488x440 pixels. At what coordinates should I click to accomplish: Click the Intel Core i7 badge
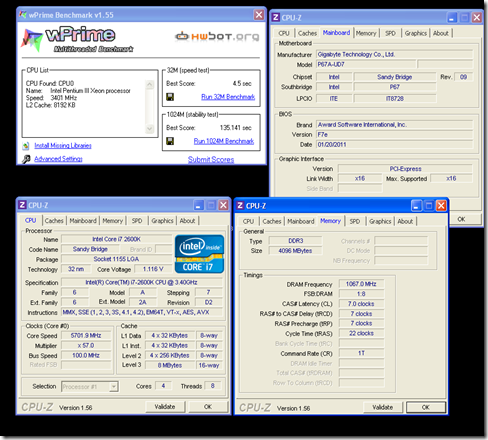click(199, 254)
